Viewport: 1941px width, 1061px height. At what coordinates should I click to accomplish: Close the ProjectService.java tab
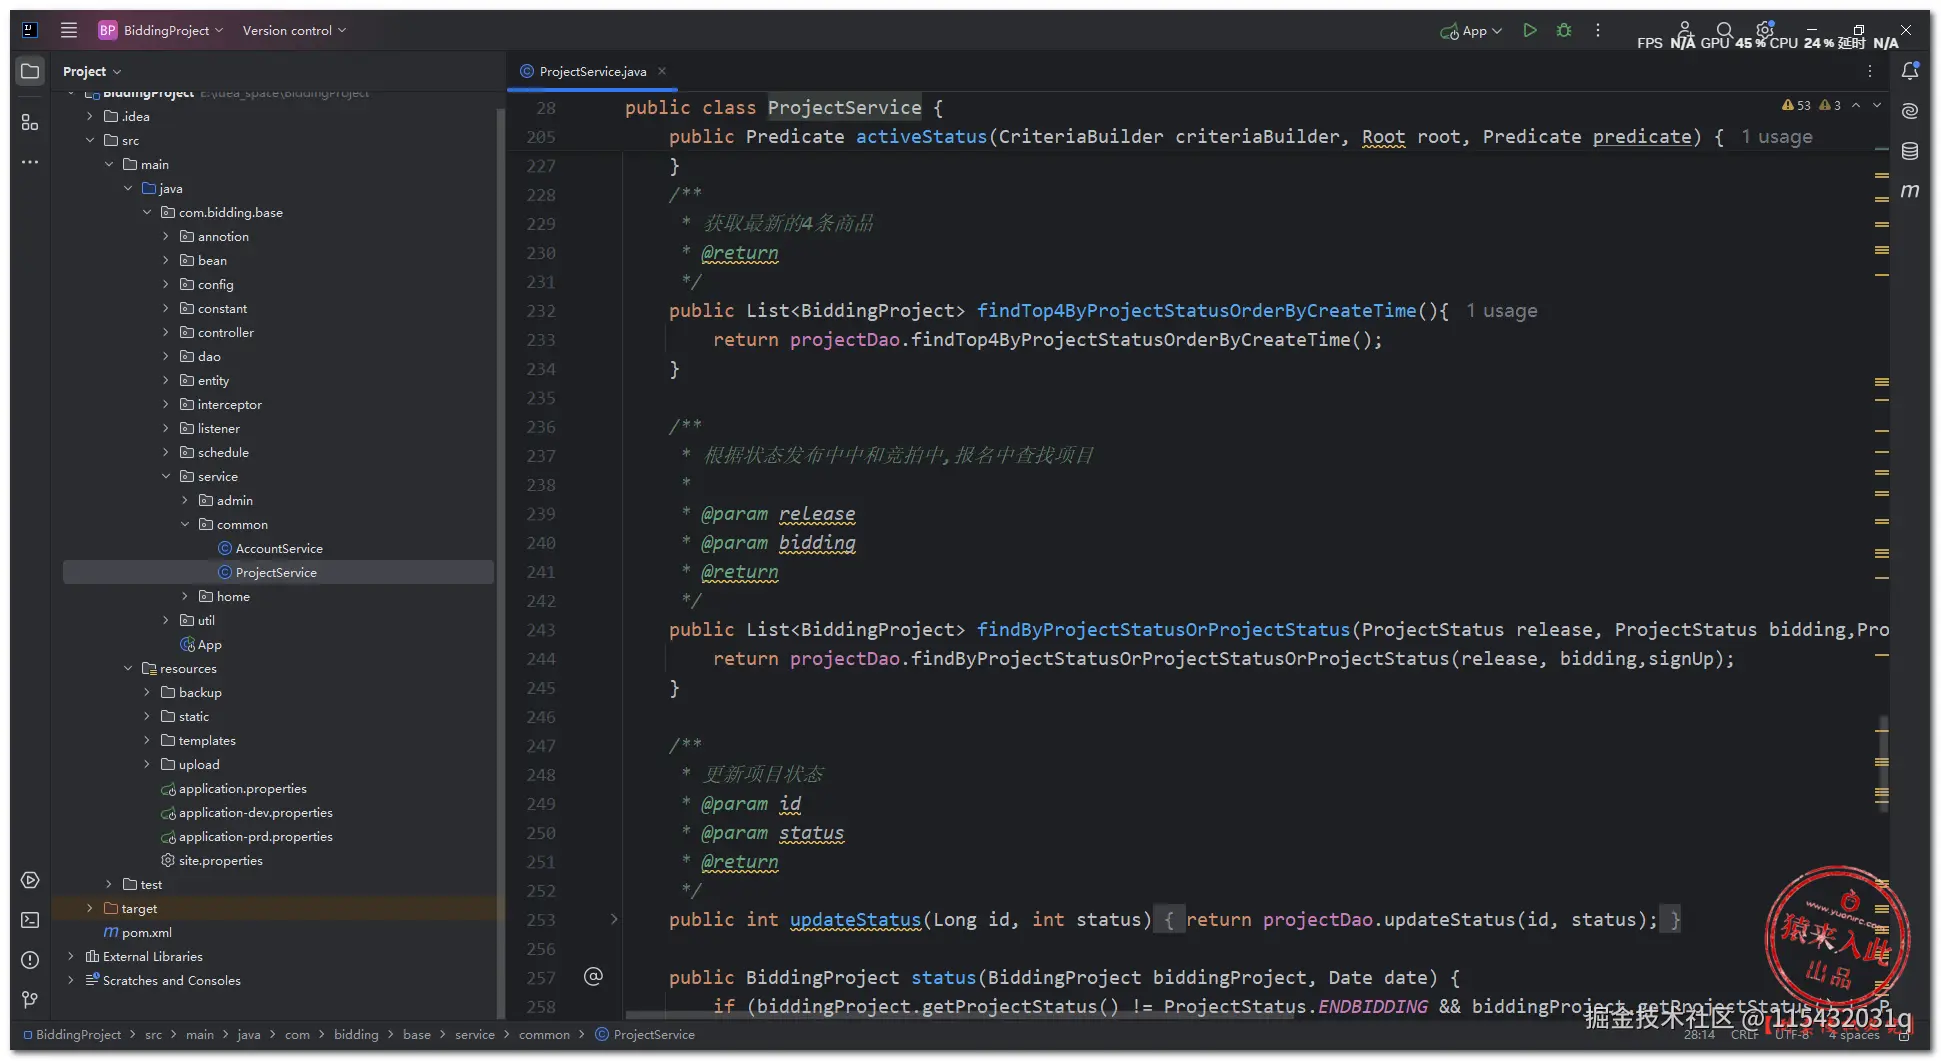(662, 71)
